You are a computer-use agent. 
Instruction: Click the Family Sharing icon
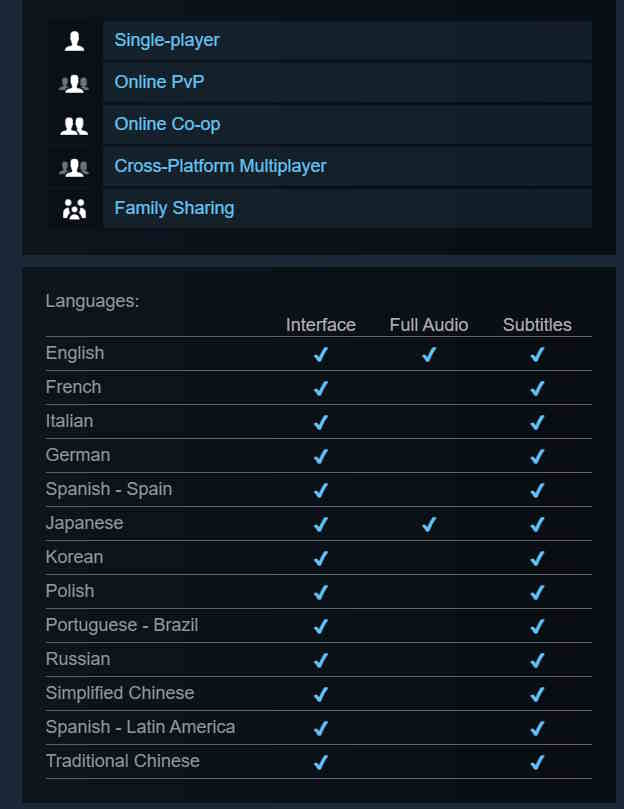pyautogui.click(x=74, y=209)
